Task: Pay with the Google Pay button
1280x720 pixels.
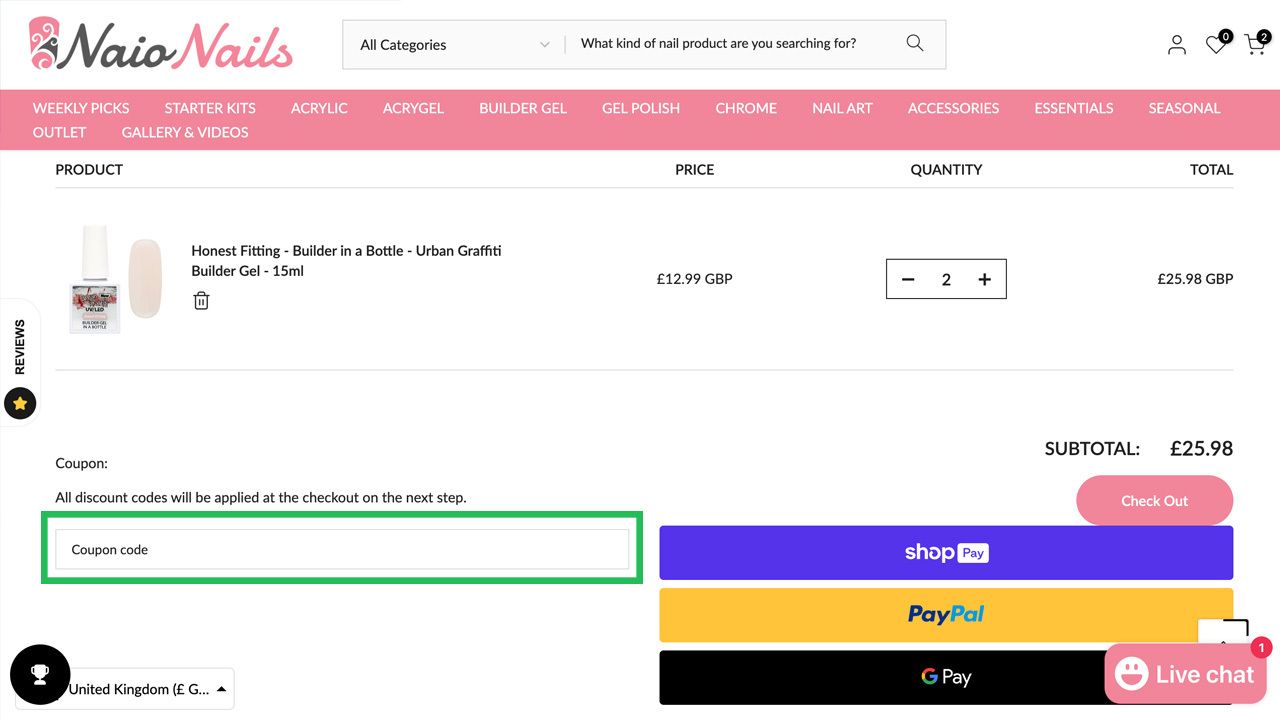Action: click(946, 677)
